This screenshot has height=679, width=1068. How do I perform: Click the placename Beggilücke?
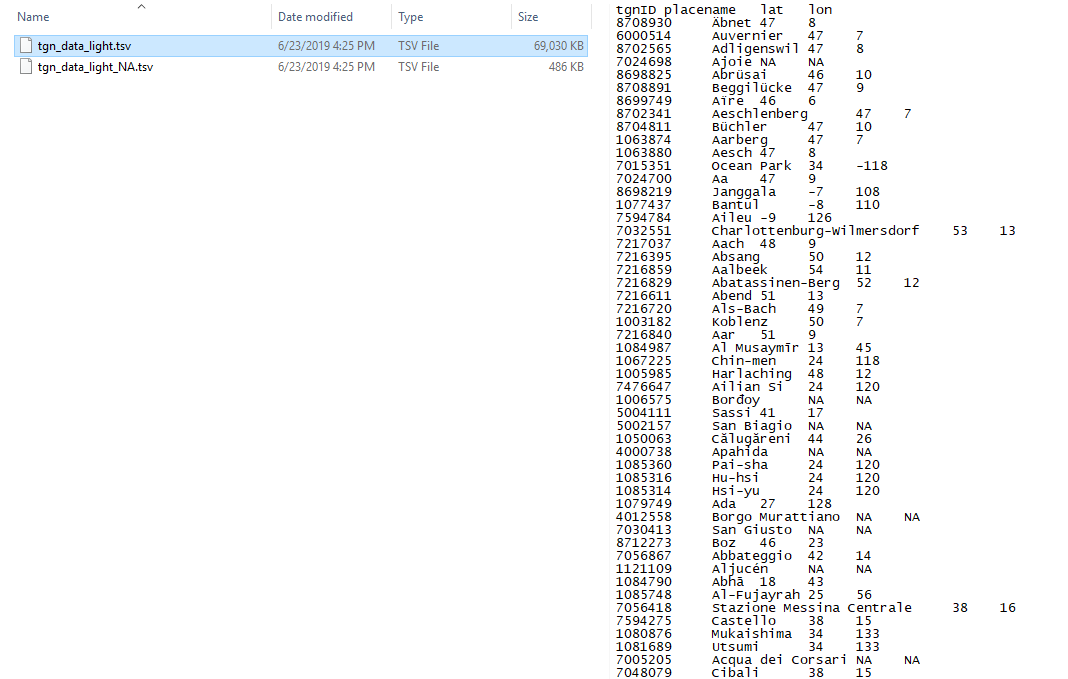751,87
